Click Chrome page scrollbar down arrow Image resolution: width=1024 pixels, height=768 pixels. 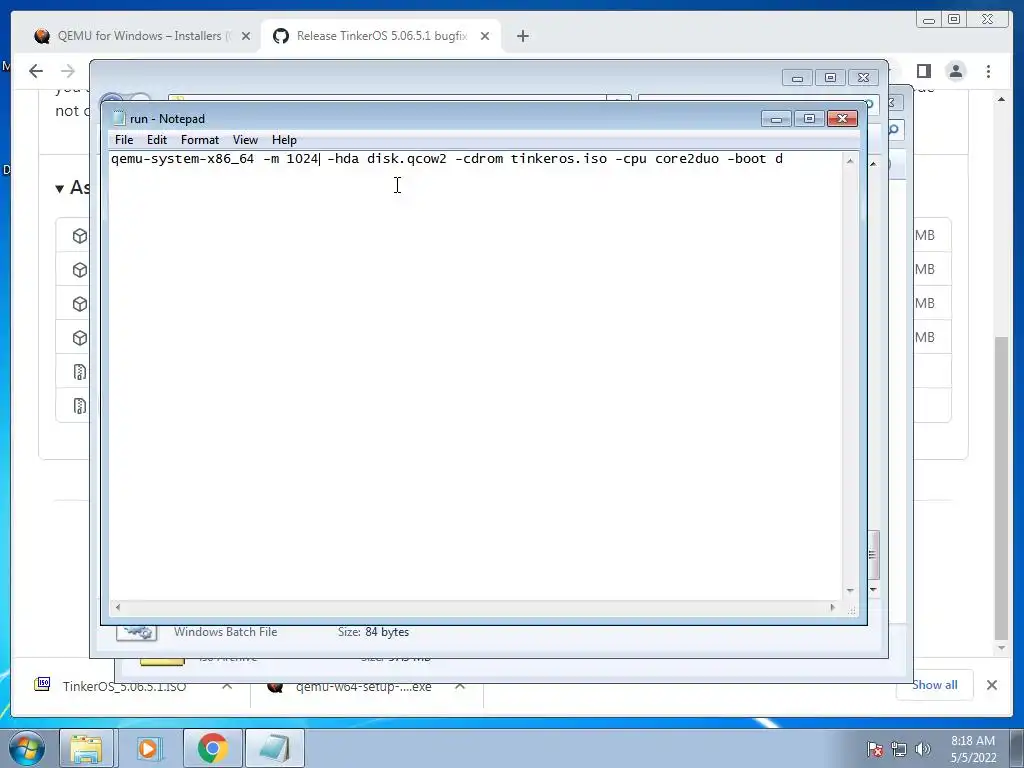pos(1002,648)
